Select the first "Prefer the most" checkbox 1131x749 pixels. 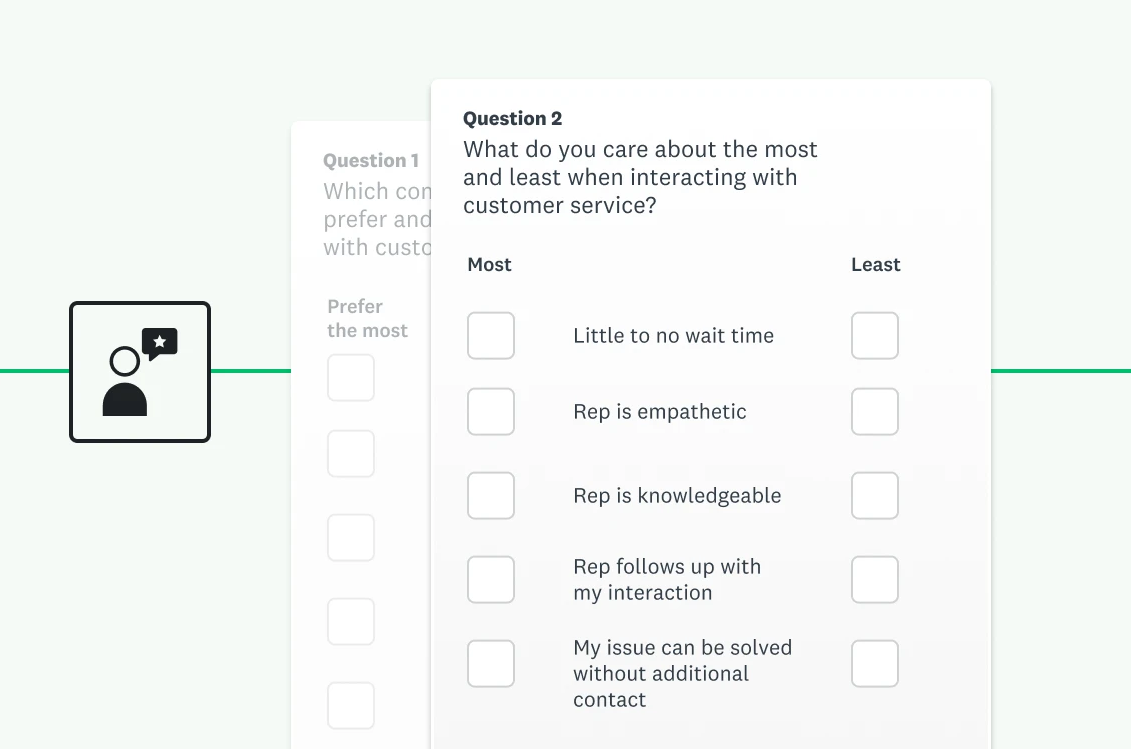coord(351,377)
